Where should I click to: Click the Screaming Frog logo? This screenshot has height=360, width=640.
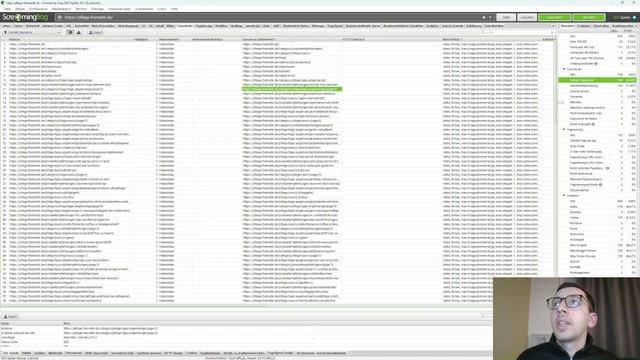(x=25, y=17)
